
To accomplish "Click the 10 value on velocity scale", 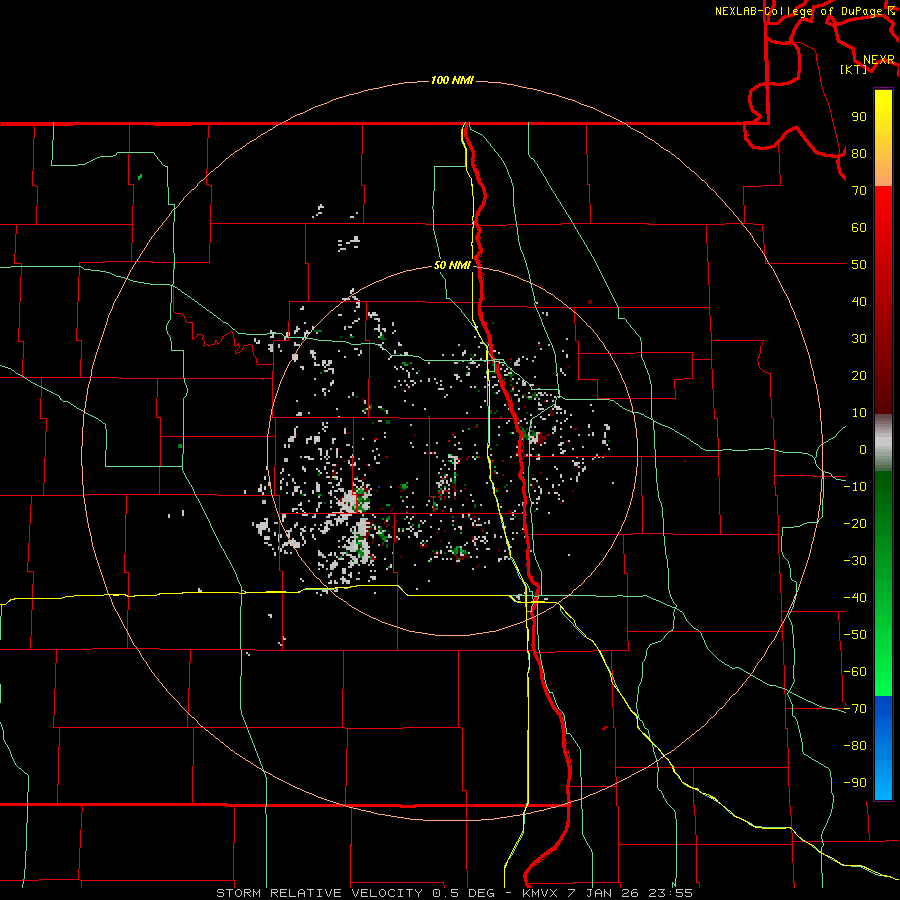I will pos(859,413).
